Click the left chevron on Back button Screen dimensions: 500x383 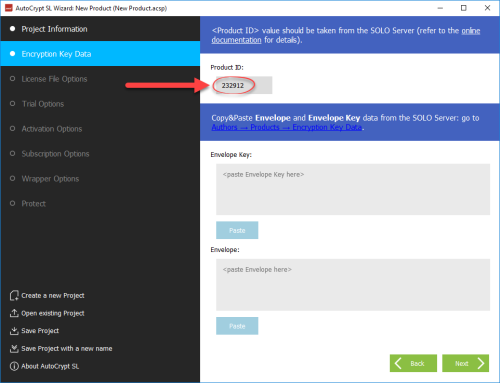point(398,363)
